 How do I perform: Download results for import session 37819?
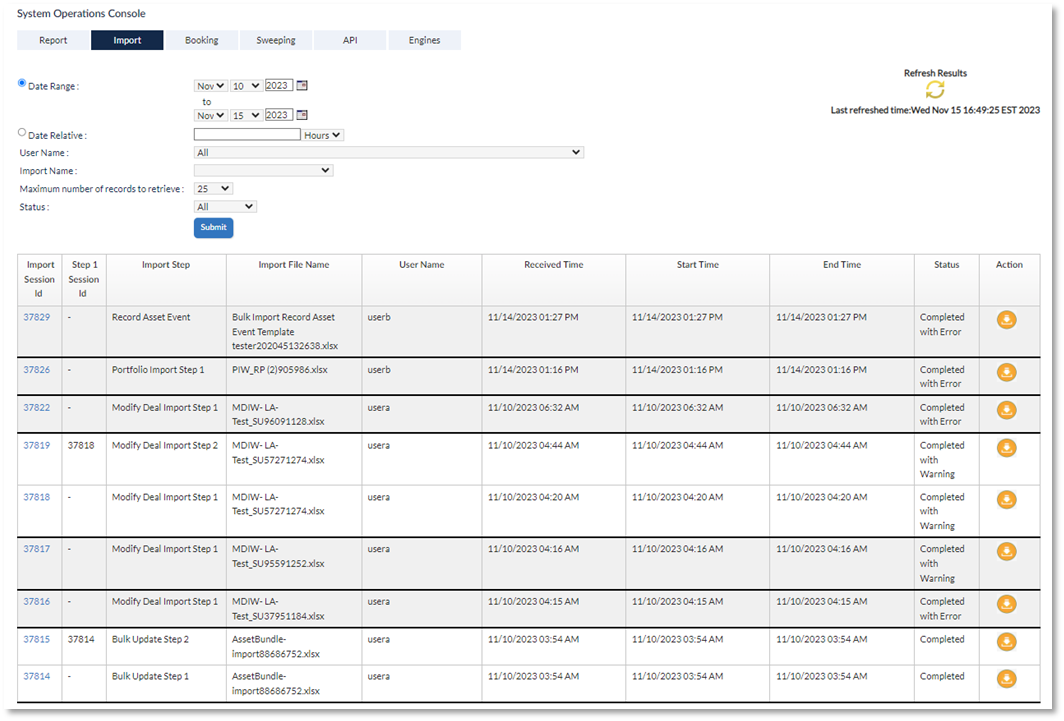(1006, 448)
